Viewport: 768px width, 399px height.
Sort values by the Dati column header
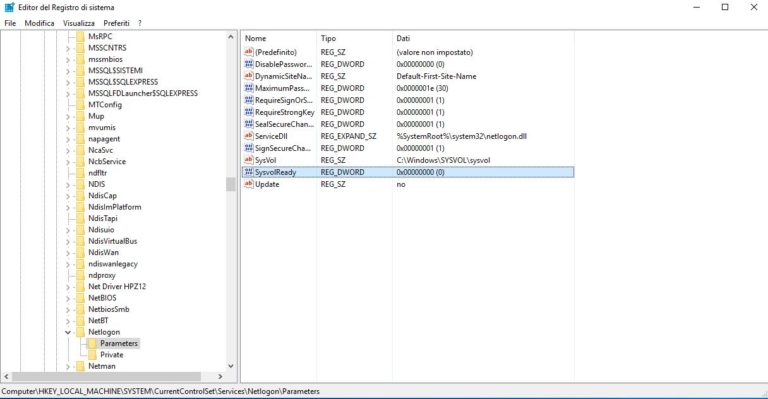[483, 38]
